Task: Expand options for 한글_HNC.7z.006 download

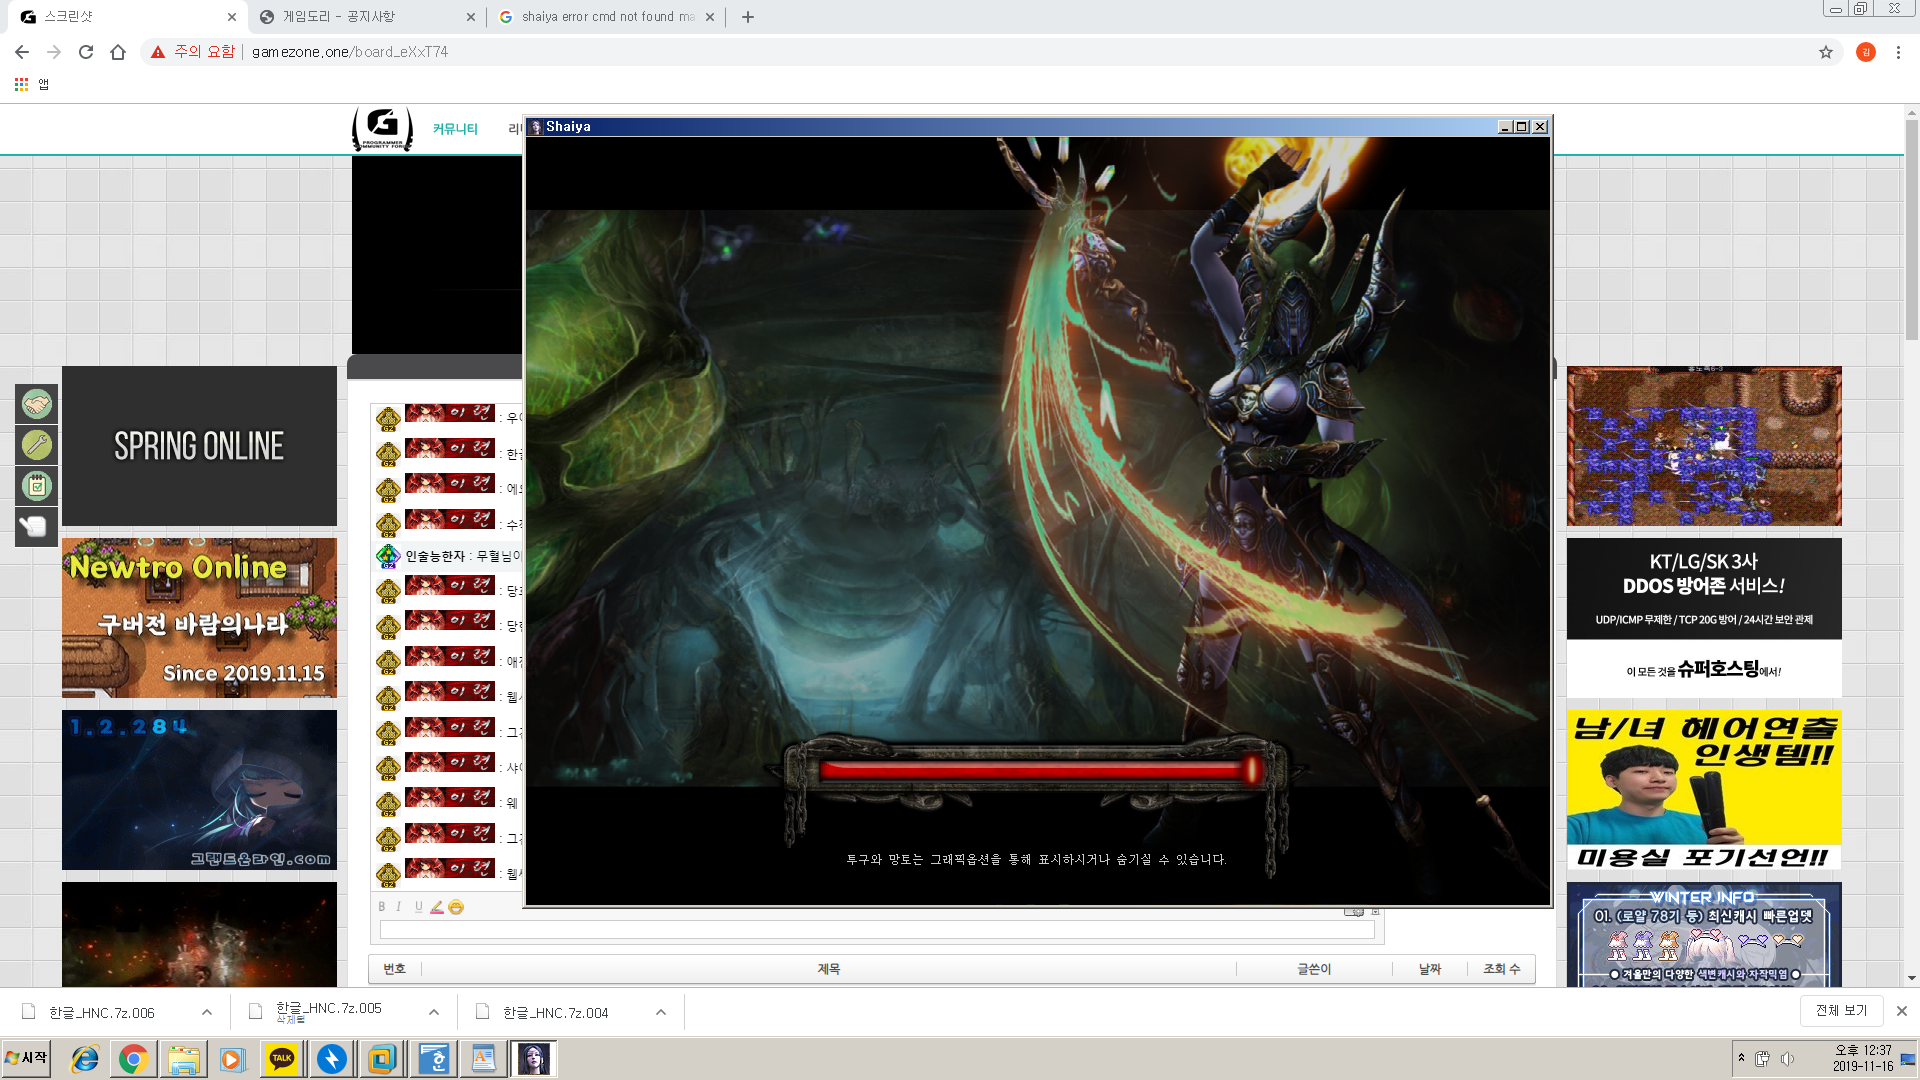Action: coord(207,1012)
